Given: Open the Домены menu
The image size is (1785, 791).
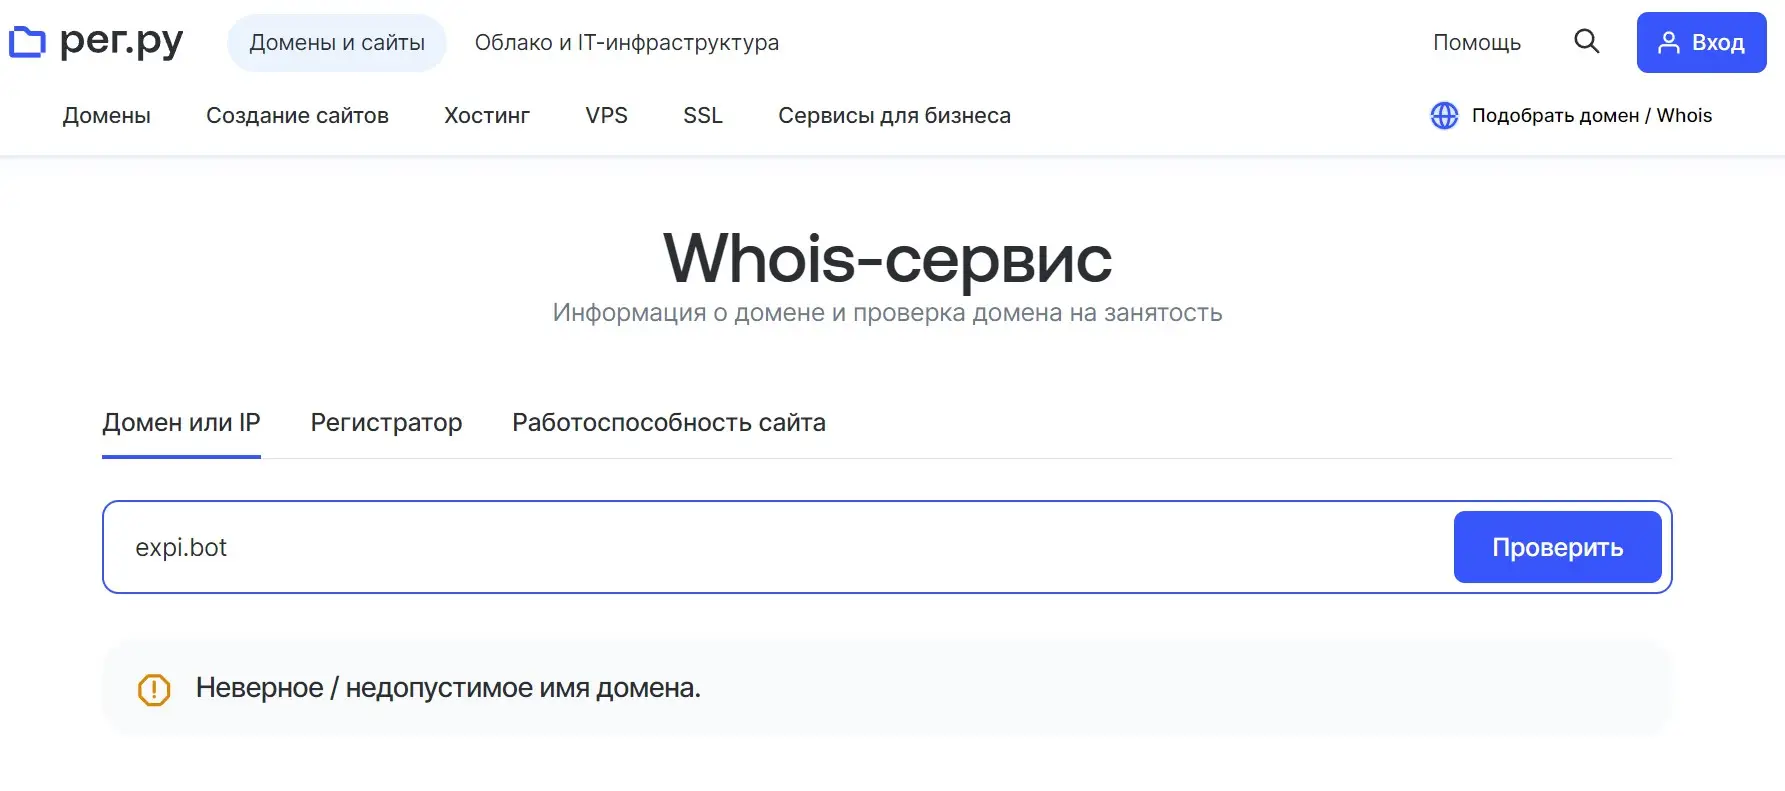Looking at the screenshot, I should coord(106,116).
